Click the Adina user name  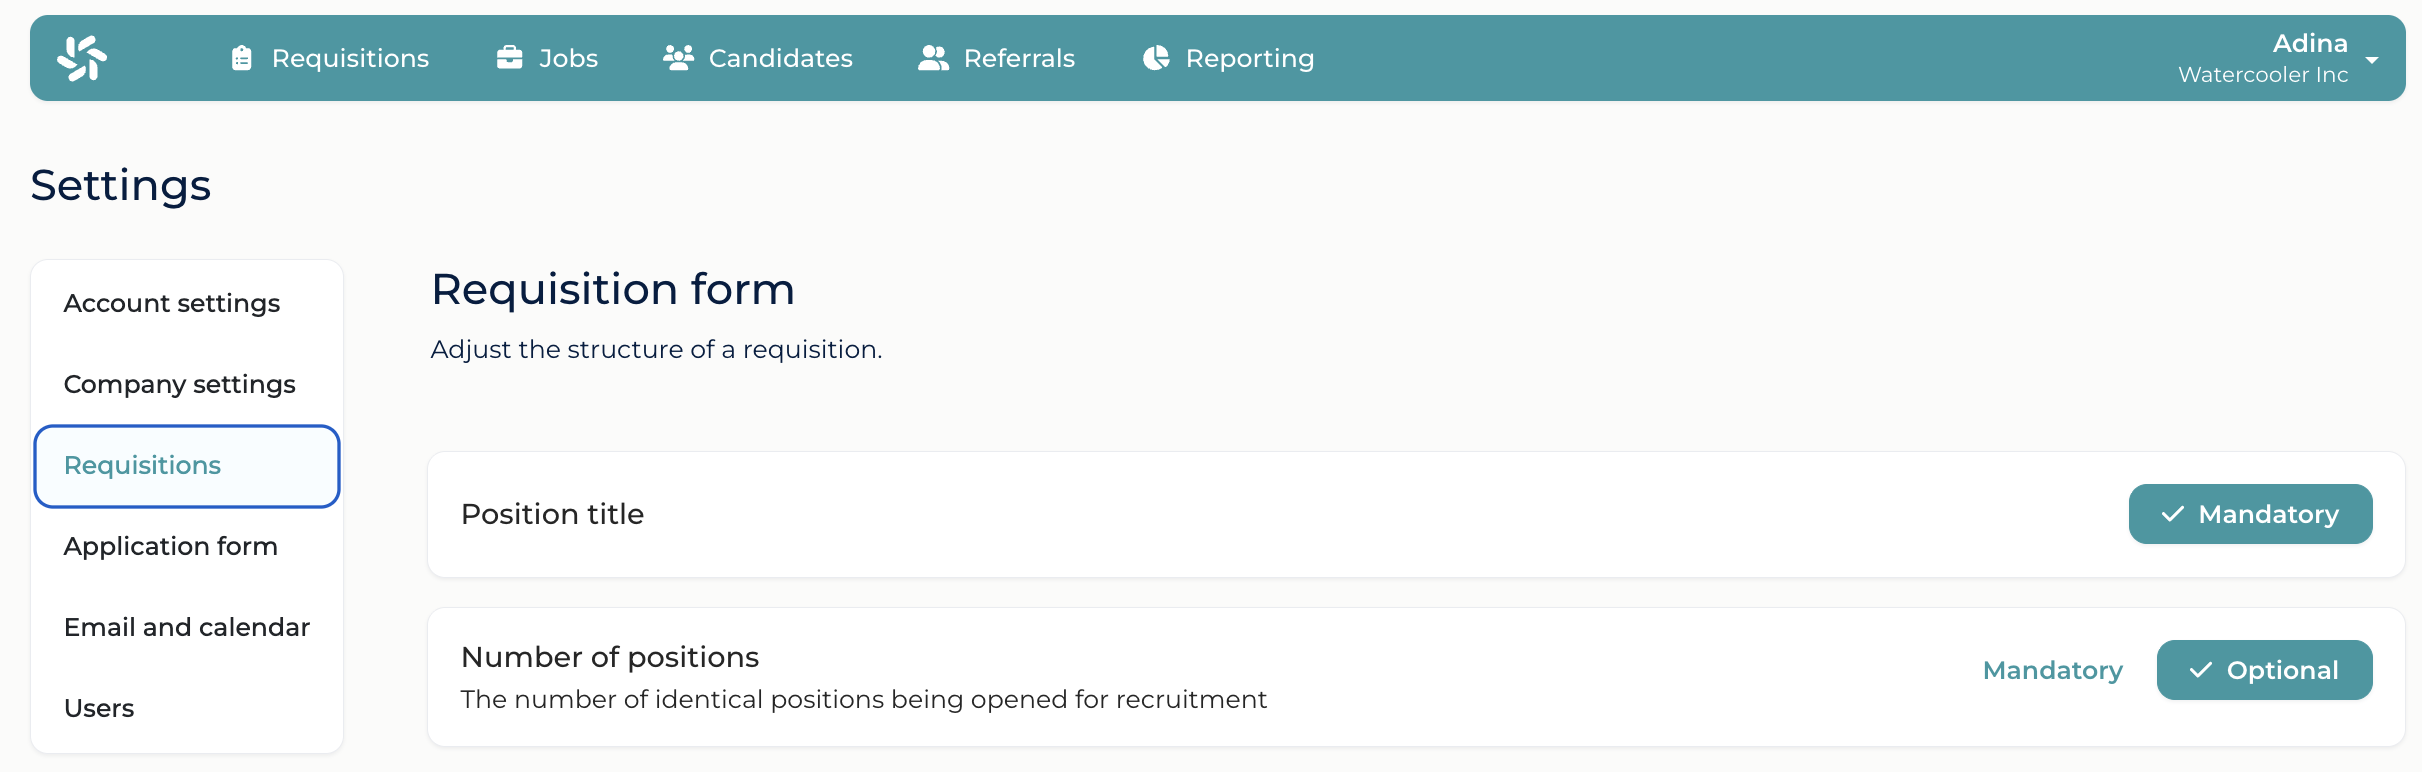2310,43
